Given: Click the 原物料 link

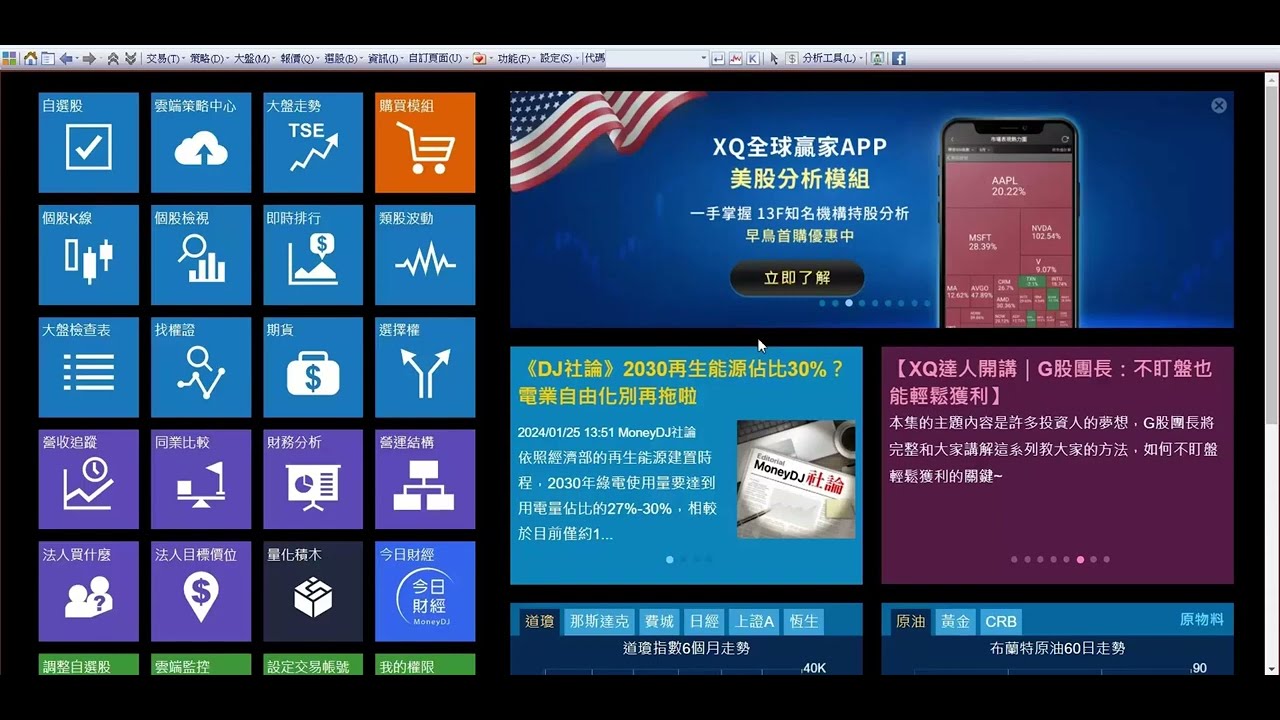Looking at the screenshot, I should coord(1202,620).
